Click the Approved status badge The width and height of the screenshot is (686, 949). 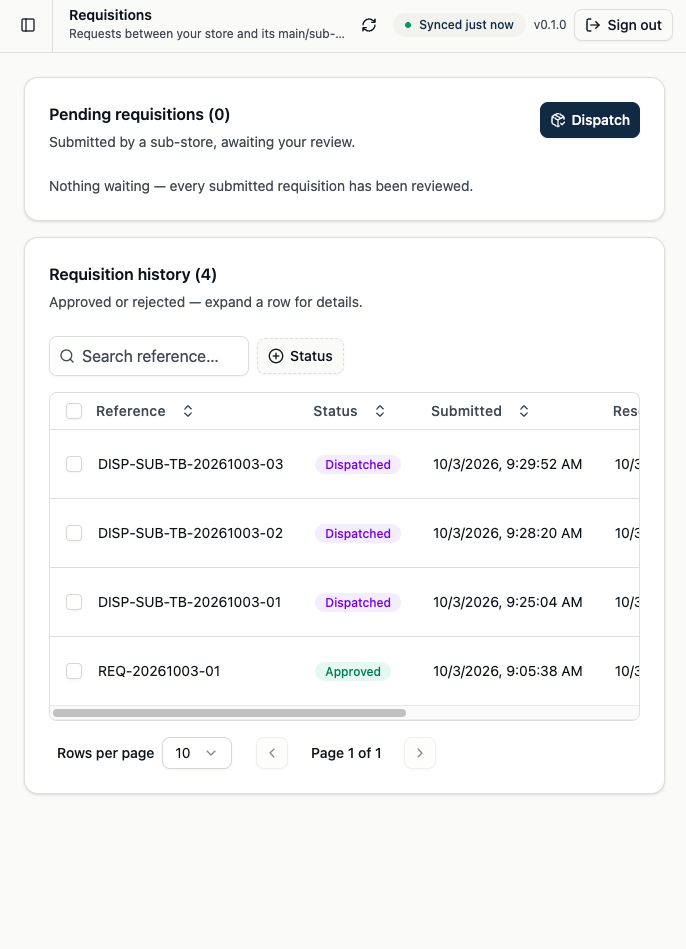(x=353, y=671)
